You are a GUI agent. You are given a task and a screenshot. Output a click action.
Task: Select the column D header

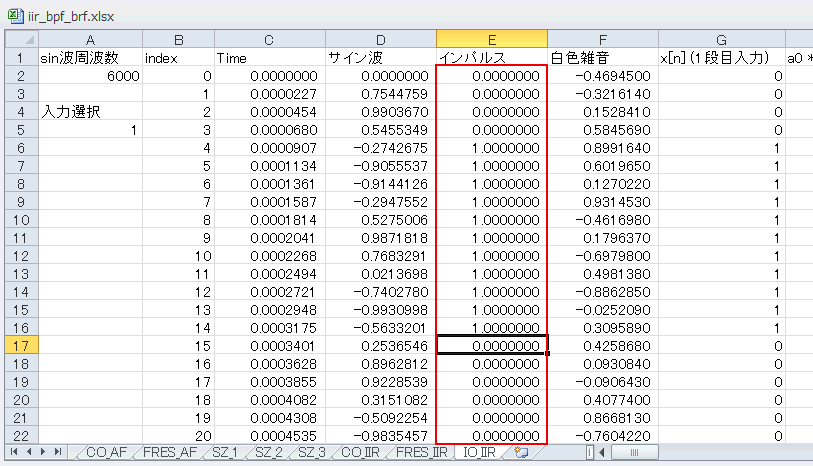[x=381, y=39]
